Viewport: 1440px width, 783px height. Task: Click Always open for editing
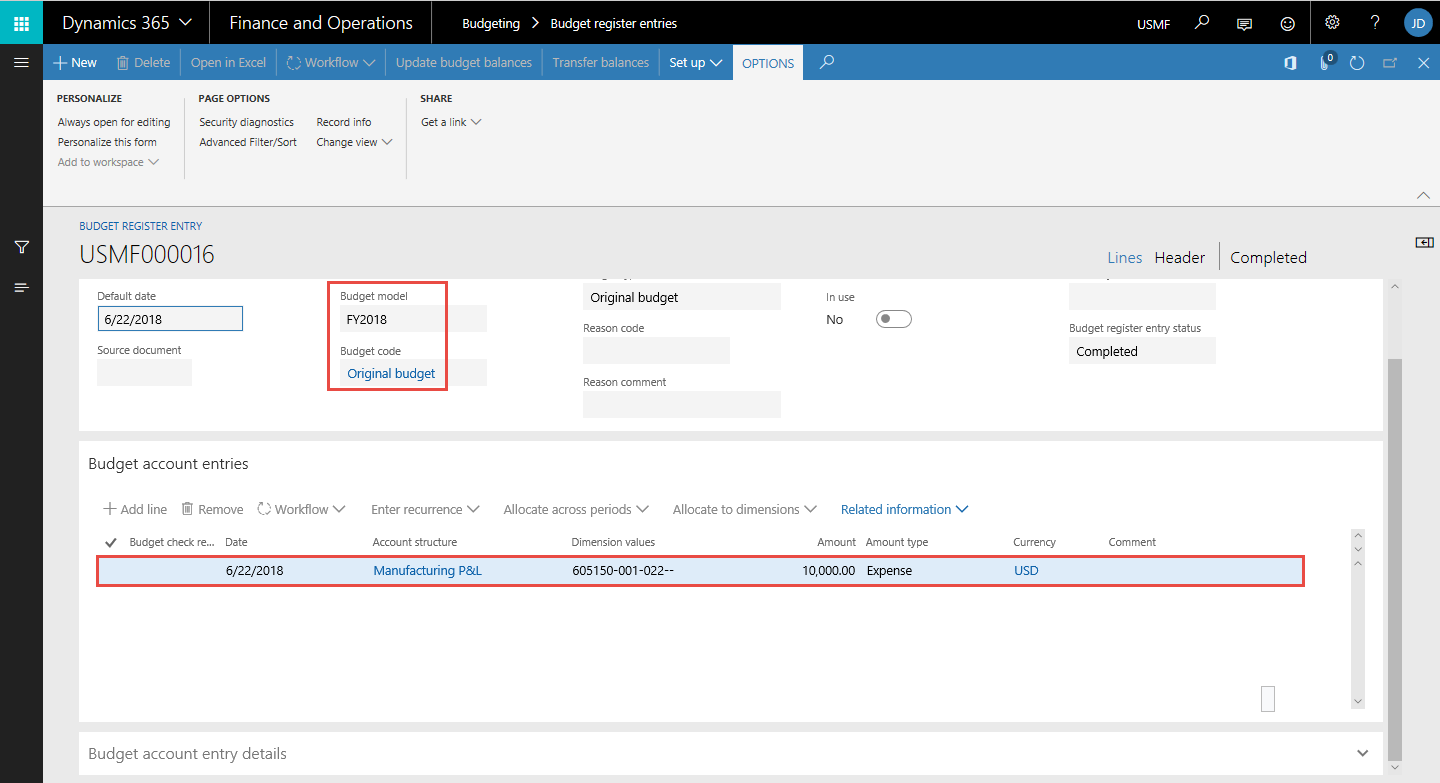[x=114, y=122]
